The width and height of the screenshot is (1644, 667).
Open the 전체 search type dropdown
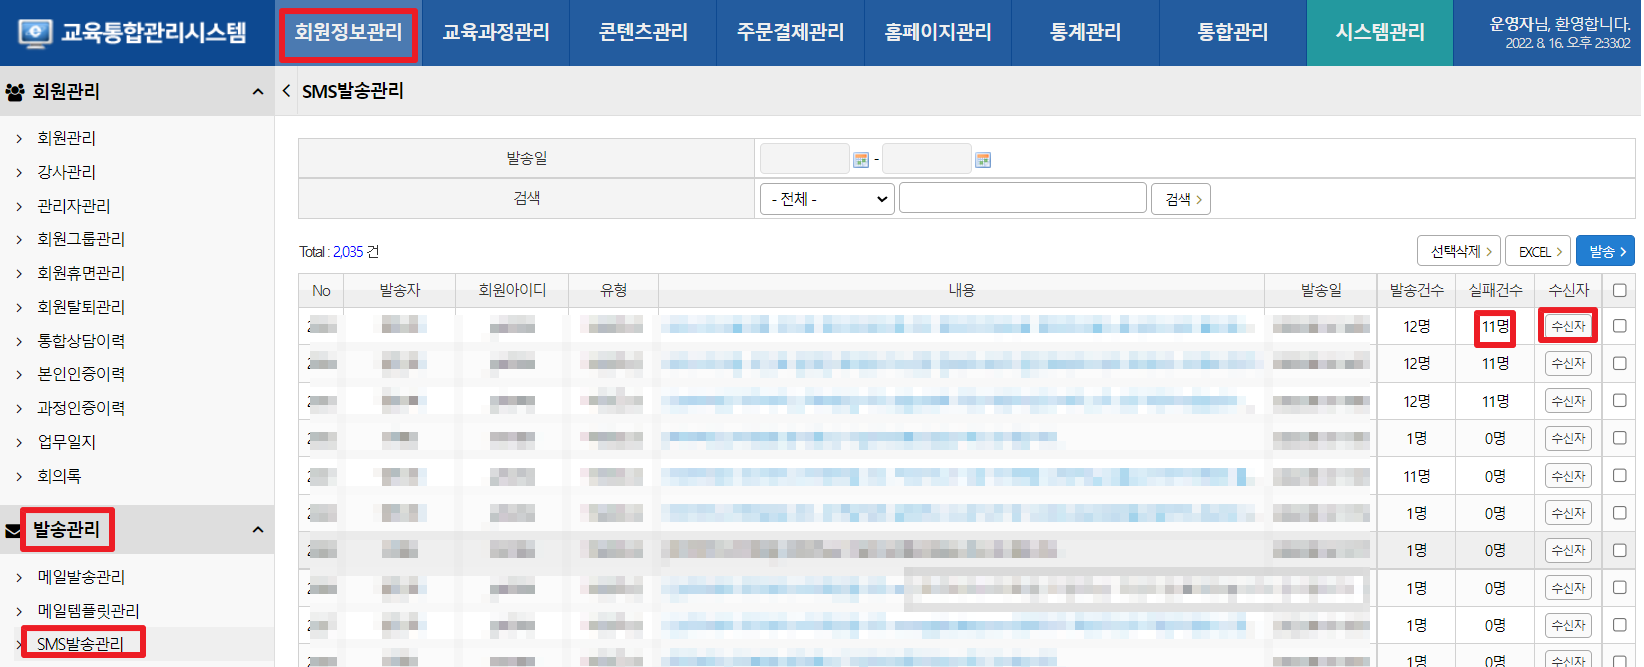pos(827,199)
